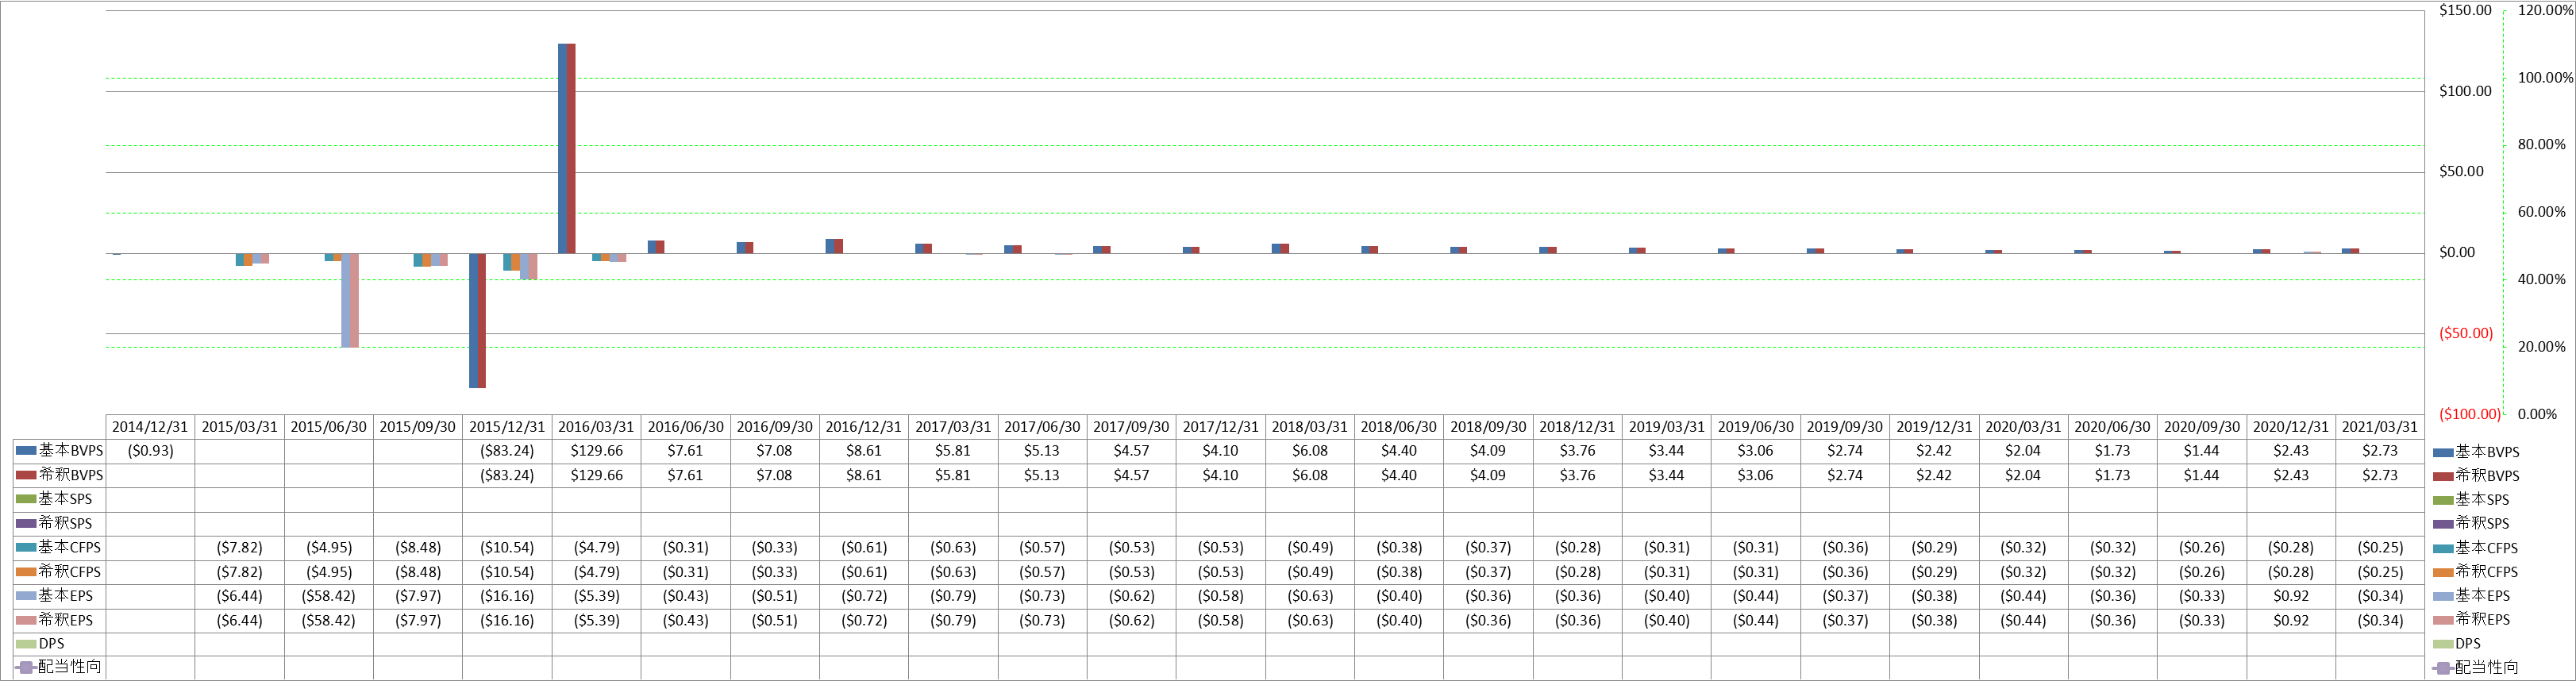Viewport: 2576px width, 681px height.
Task: Click the 80.00% secondary axis label
Action: click(2541, 145)
